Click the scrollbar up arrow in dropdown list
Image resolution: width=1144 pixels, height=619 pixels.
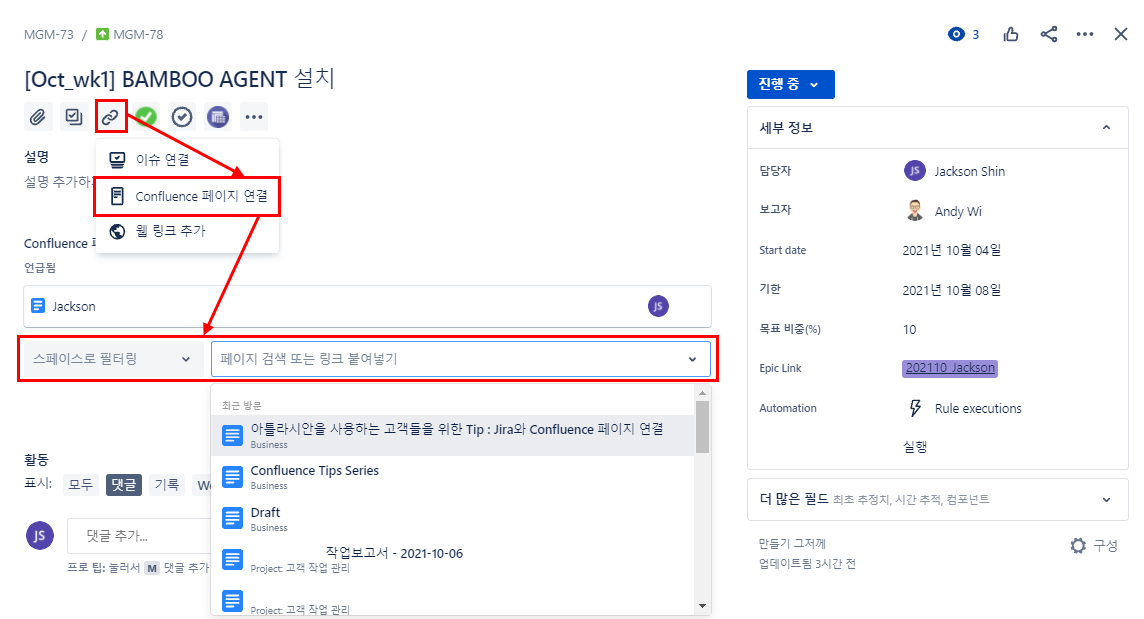pos(702,393)
